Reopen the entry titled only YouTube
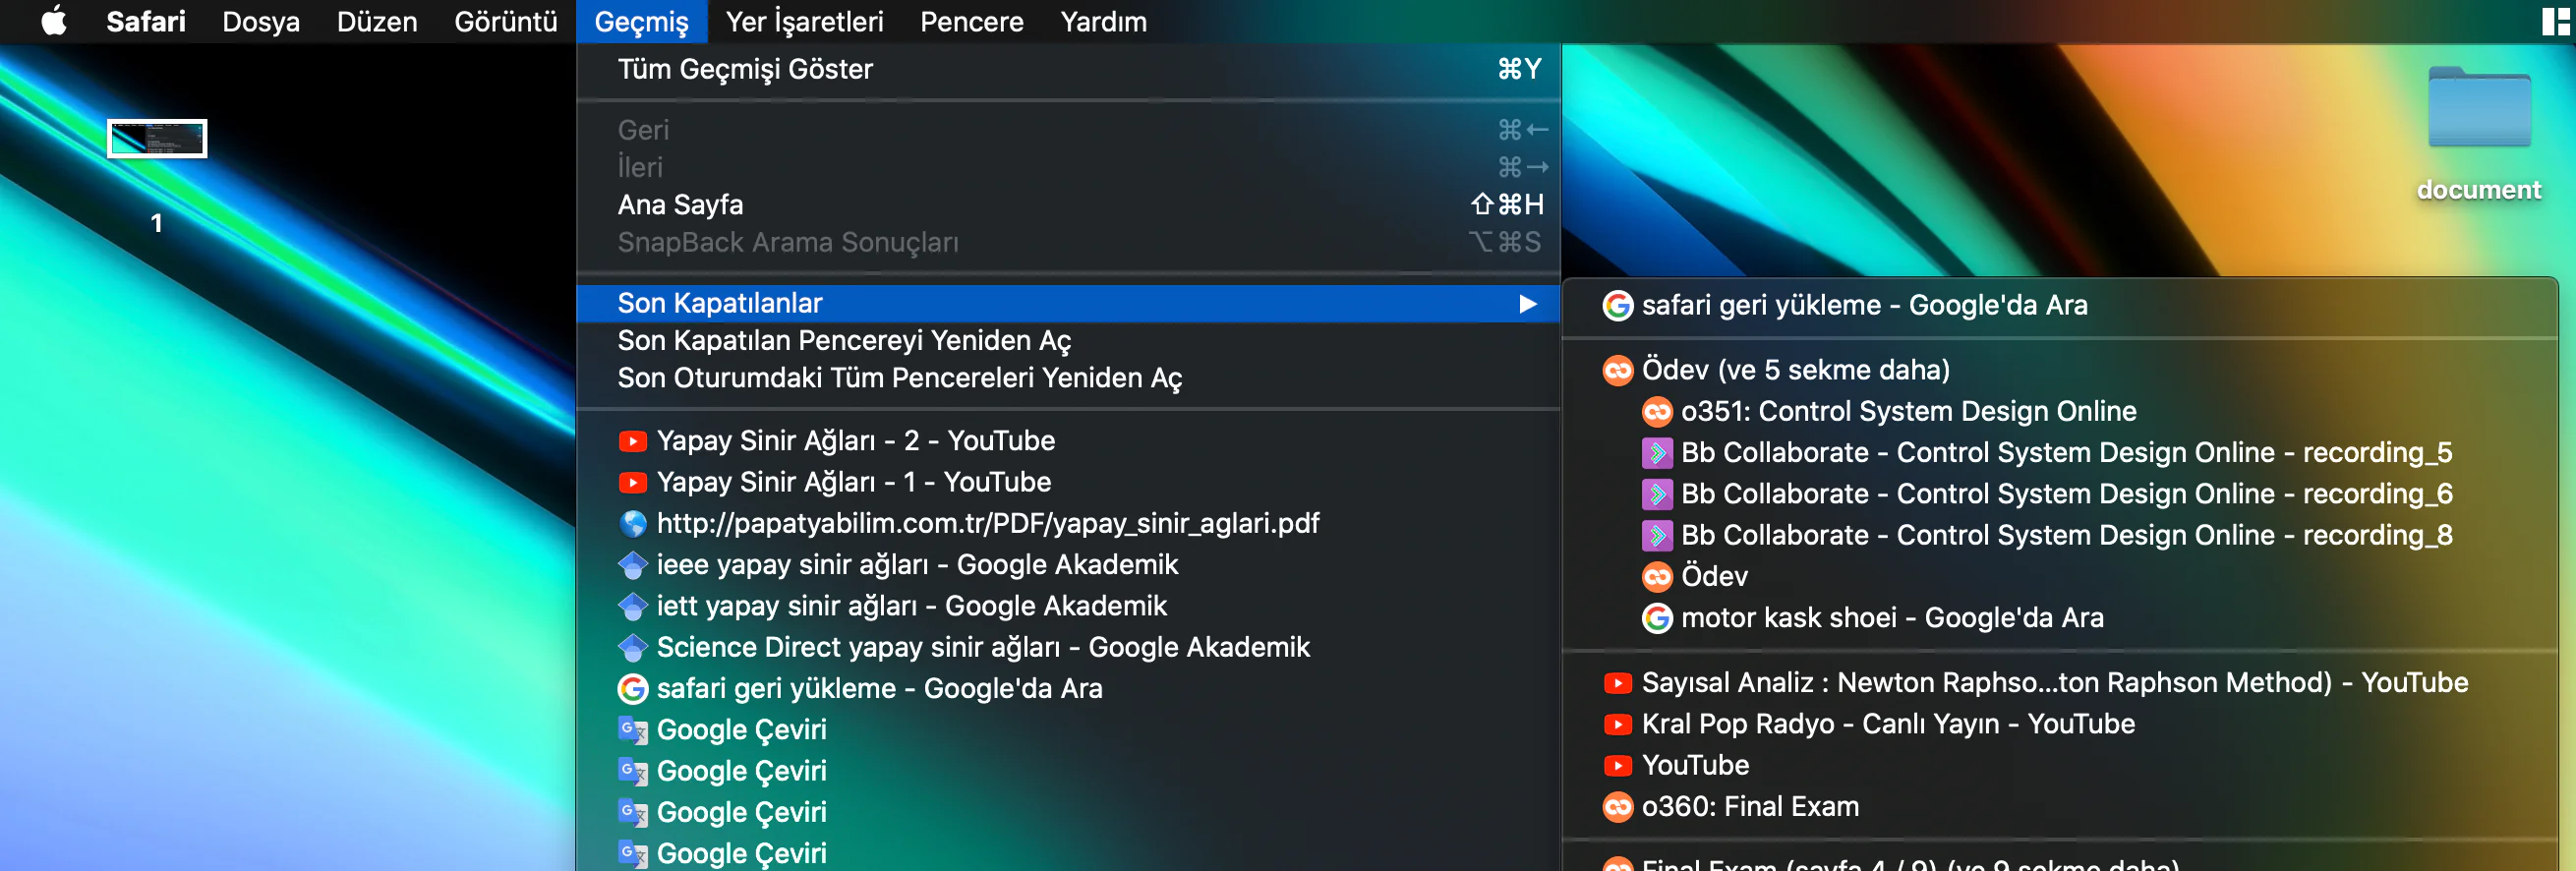 tap(2059, 766)
